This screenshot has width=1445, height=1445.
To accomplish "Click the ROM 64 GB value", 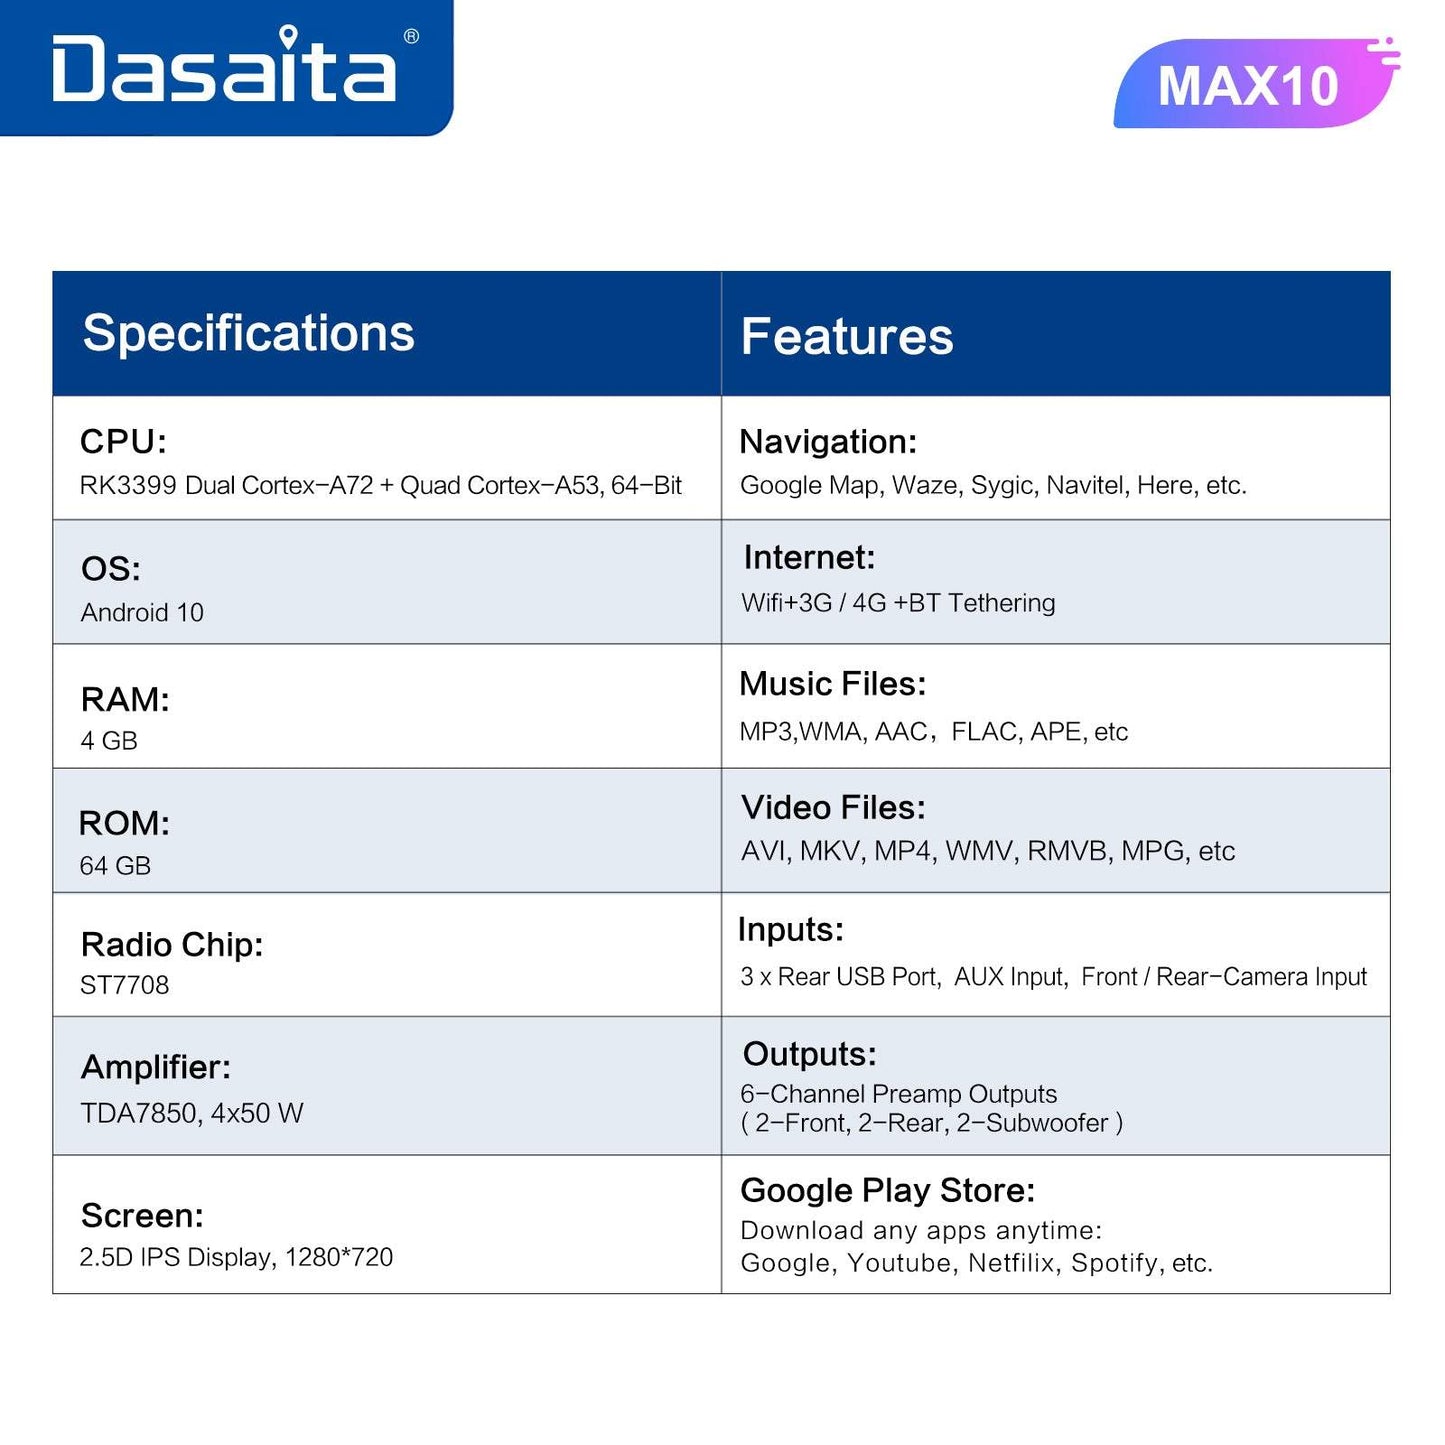I will 115,866.
